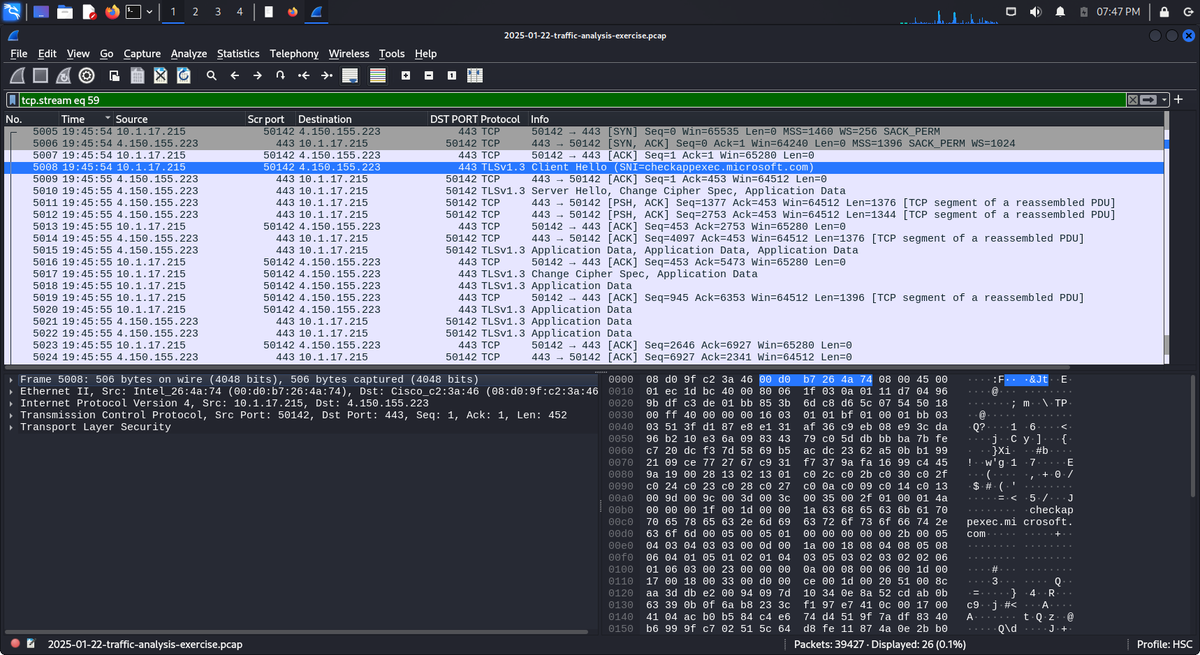Open Capture Options gear icon

(87, 75)
